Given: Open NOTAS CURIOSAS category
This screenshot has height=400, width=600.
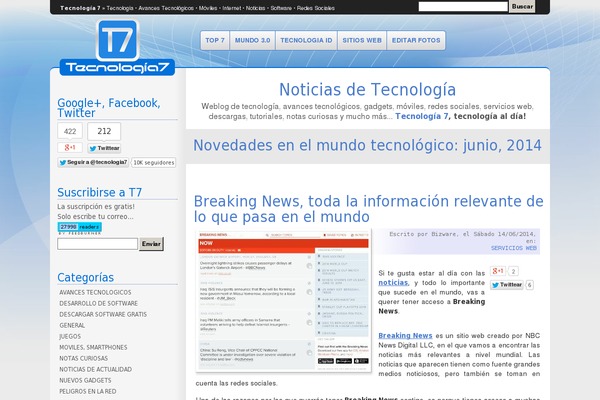Looking at the screenshot, I should click(x=83, y=359).
